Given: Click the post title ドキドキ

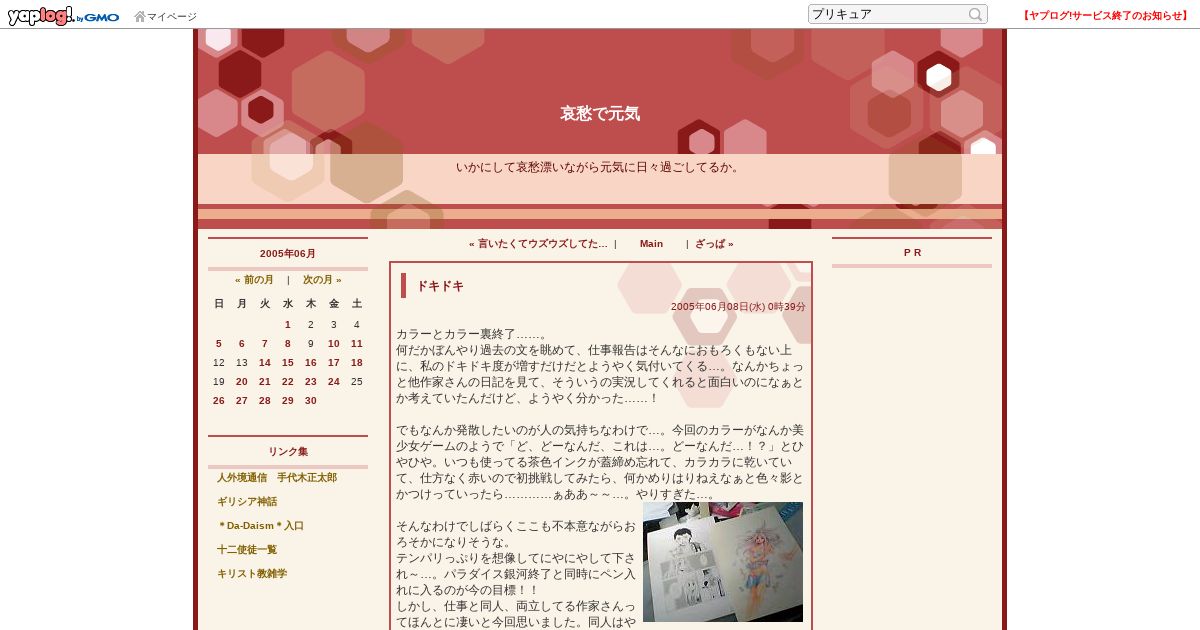Looking at the screenshot, I should click(x=440, y=286).
